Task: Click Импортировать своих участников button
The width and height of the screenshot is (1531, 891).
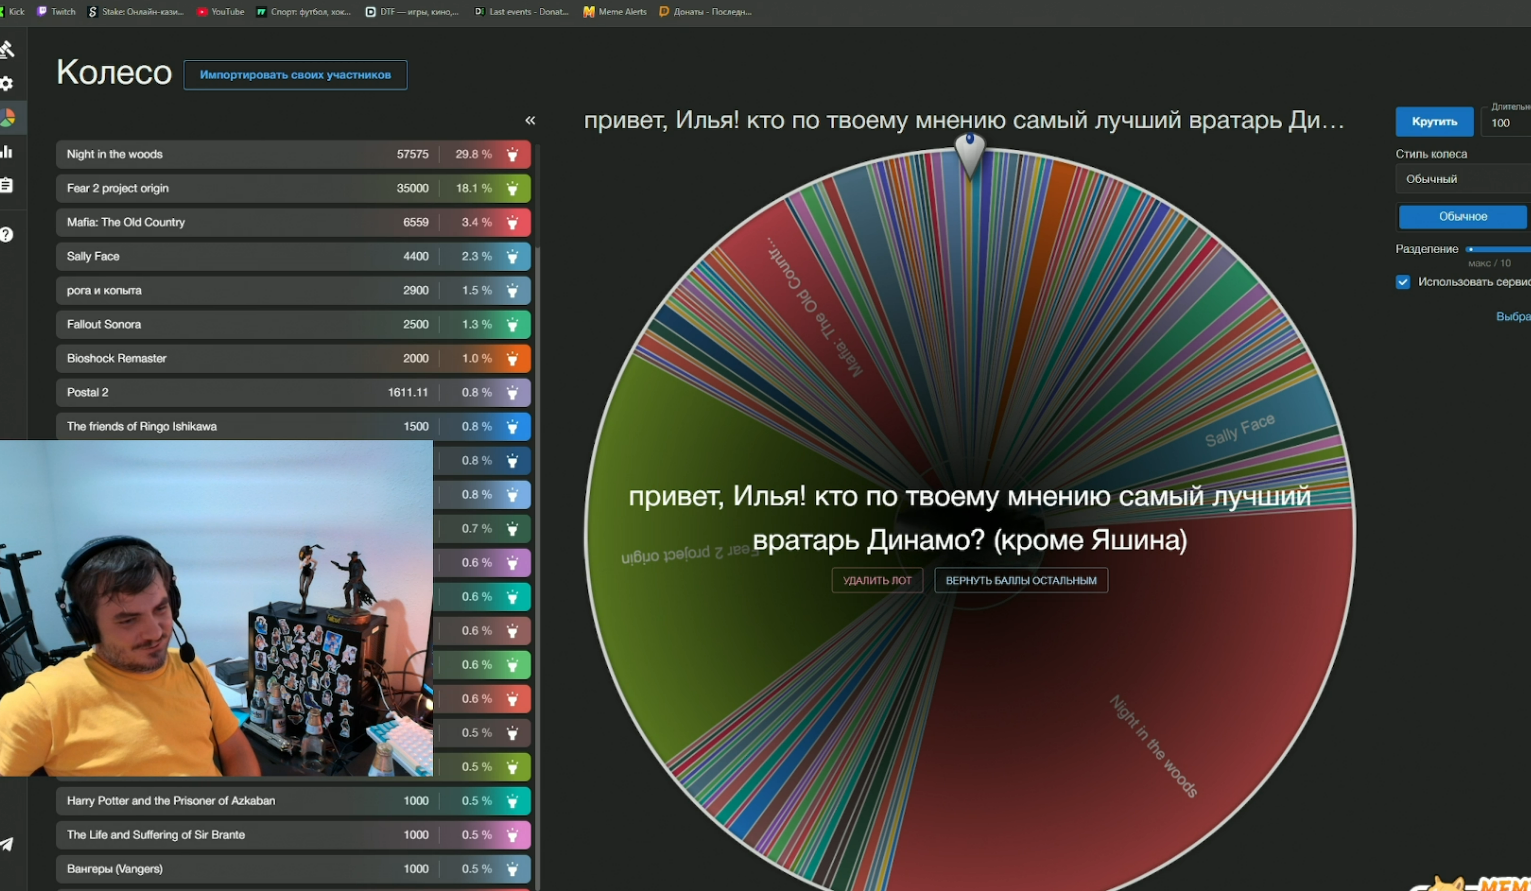Action: (295, 75)
